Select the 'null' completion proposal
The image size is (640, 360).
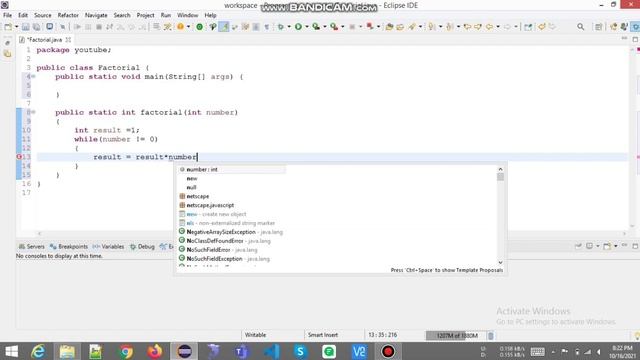(191, 187)
